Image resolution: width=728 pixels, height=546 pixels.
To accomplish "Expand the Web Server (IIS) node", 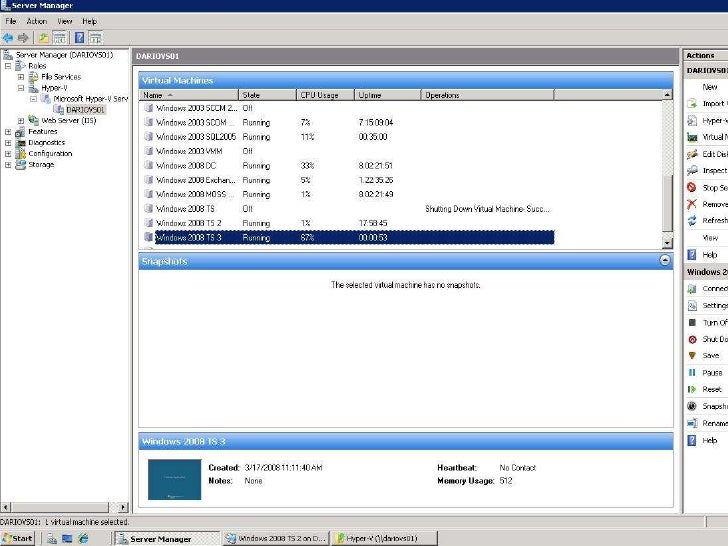I will click(21, 121).
